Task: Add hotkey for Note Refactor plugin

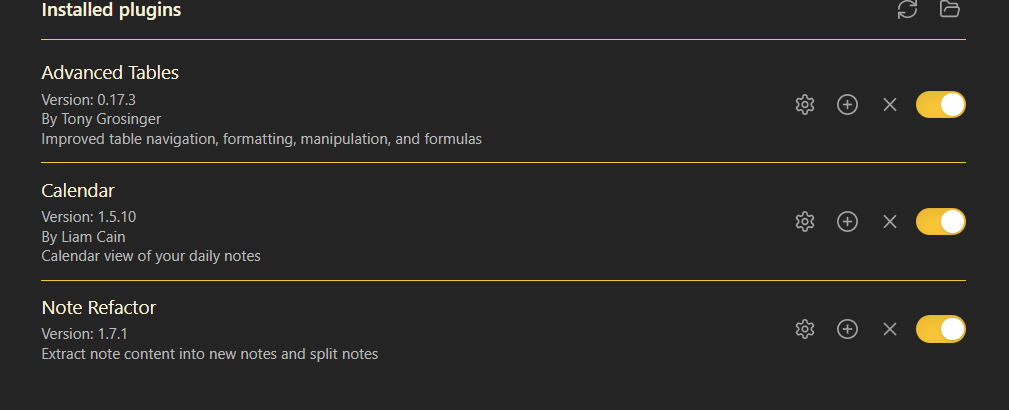Action: tap(847, 329)
